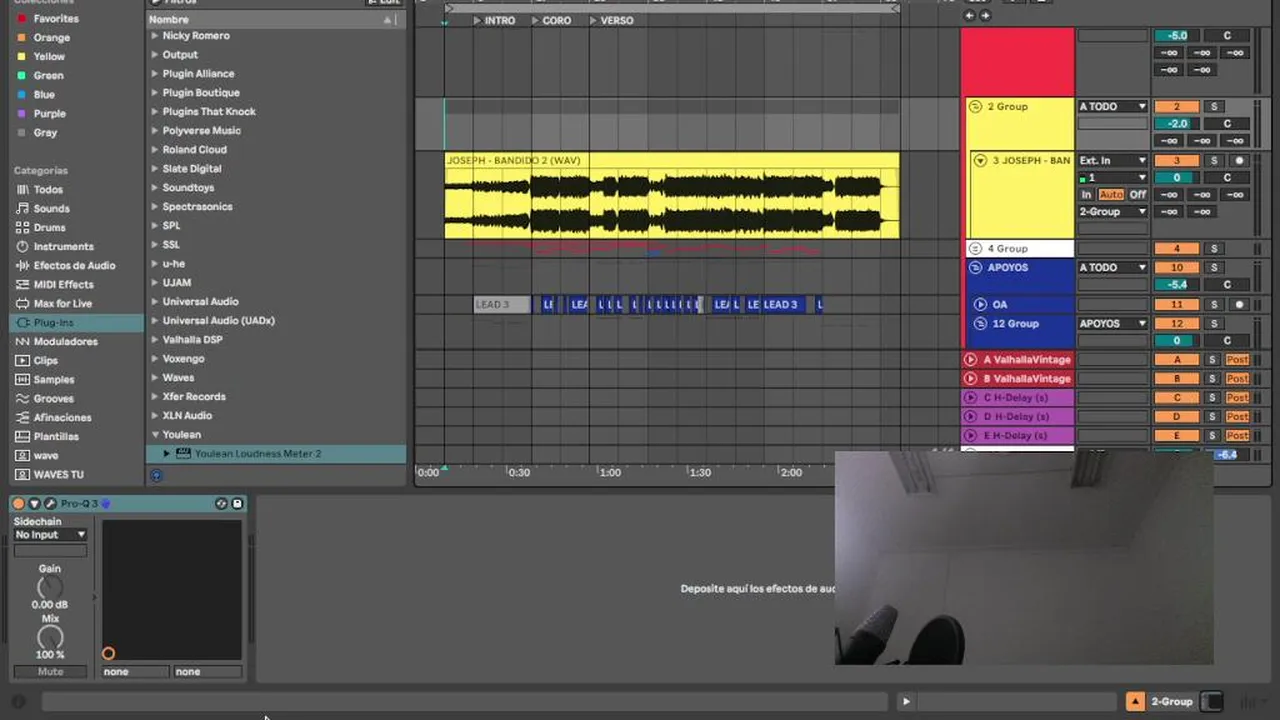Select the gray LEAD 3 clip
The image size is (1280, 720).
tap(502, 305)
